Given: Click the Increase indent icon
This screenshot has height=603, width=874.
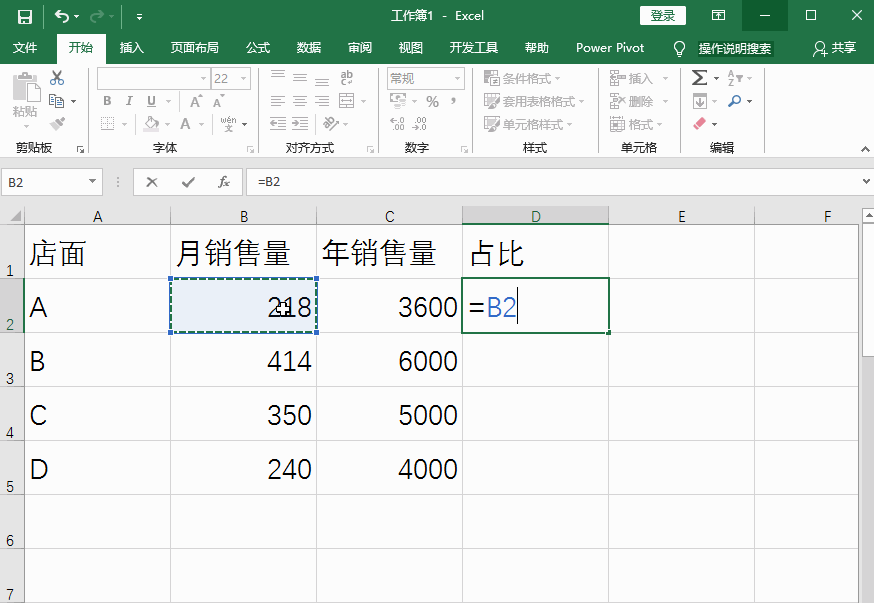Looking at the screenshot, I should point(300,124).
